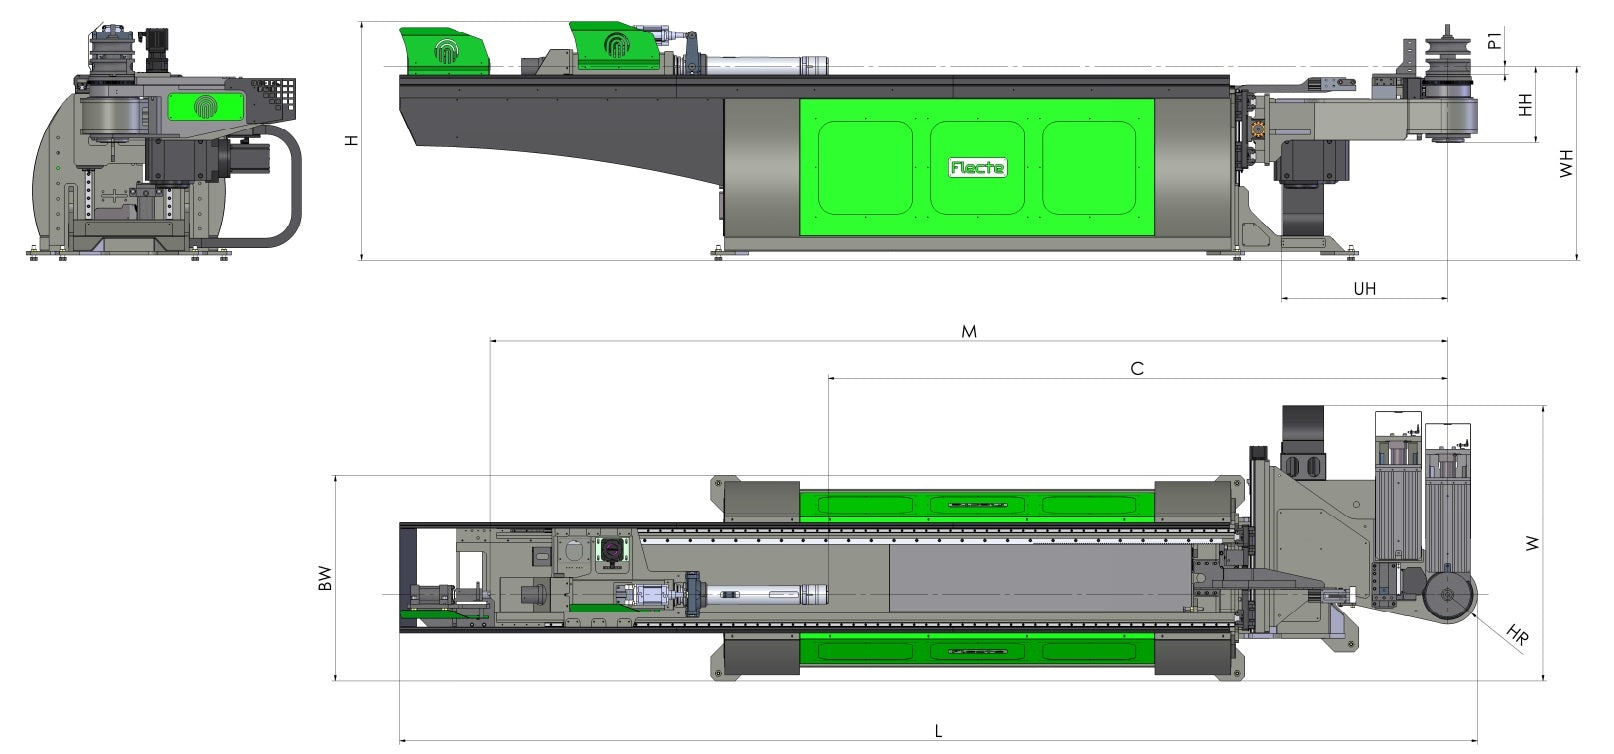Click the C dimension label
This screenshot has height=754, width=1614.
(x=1136, y=369)
